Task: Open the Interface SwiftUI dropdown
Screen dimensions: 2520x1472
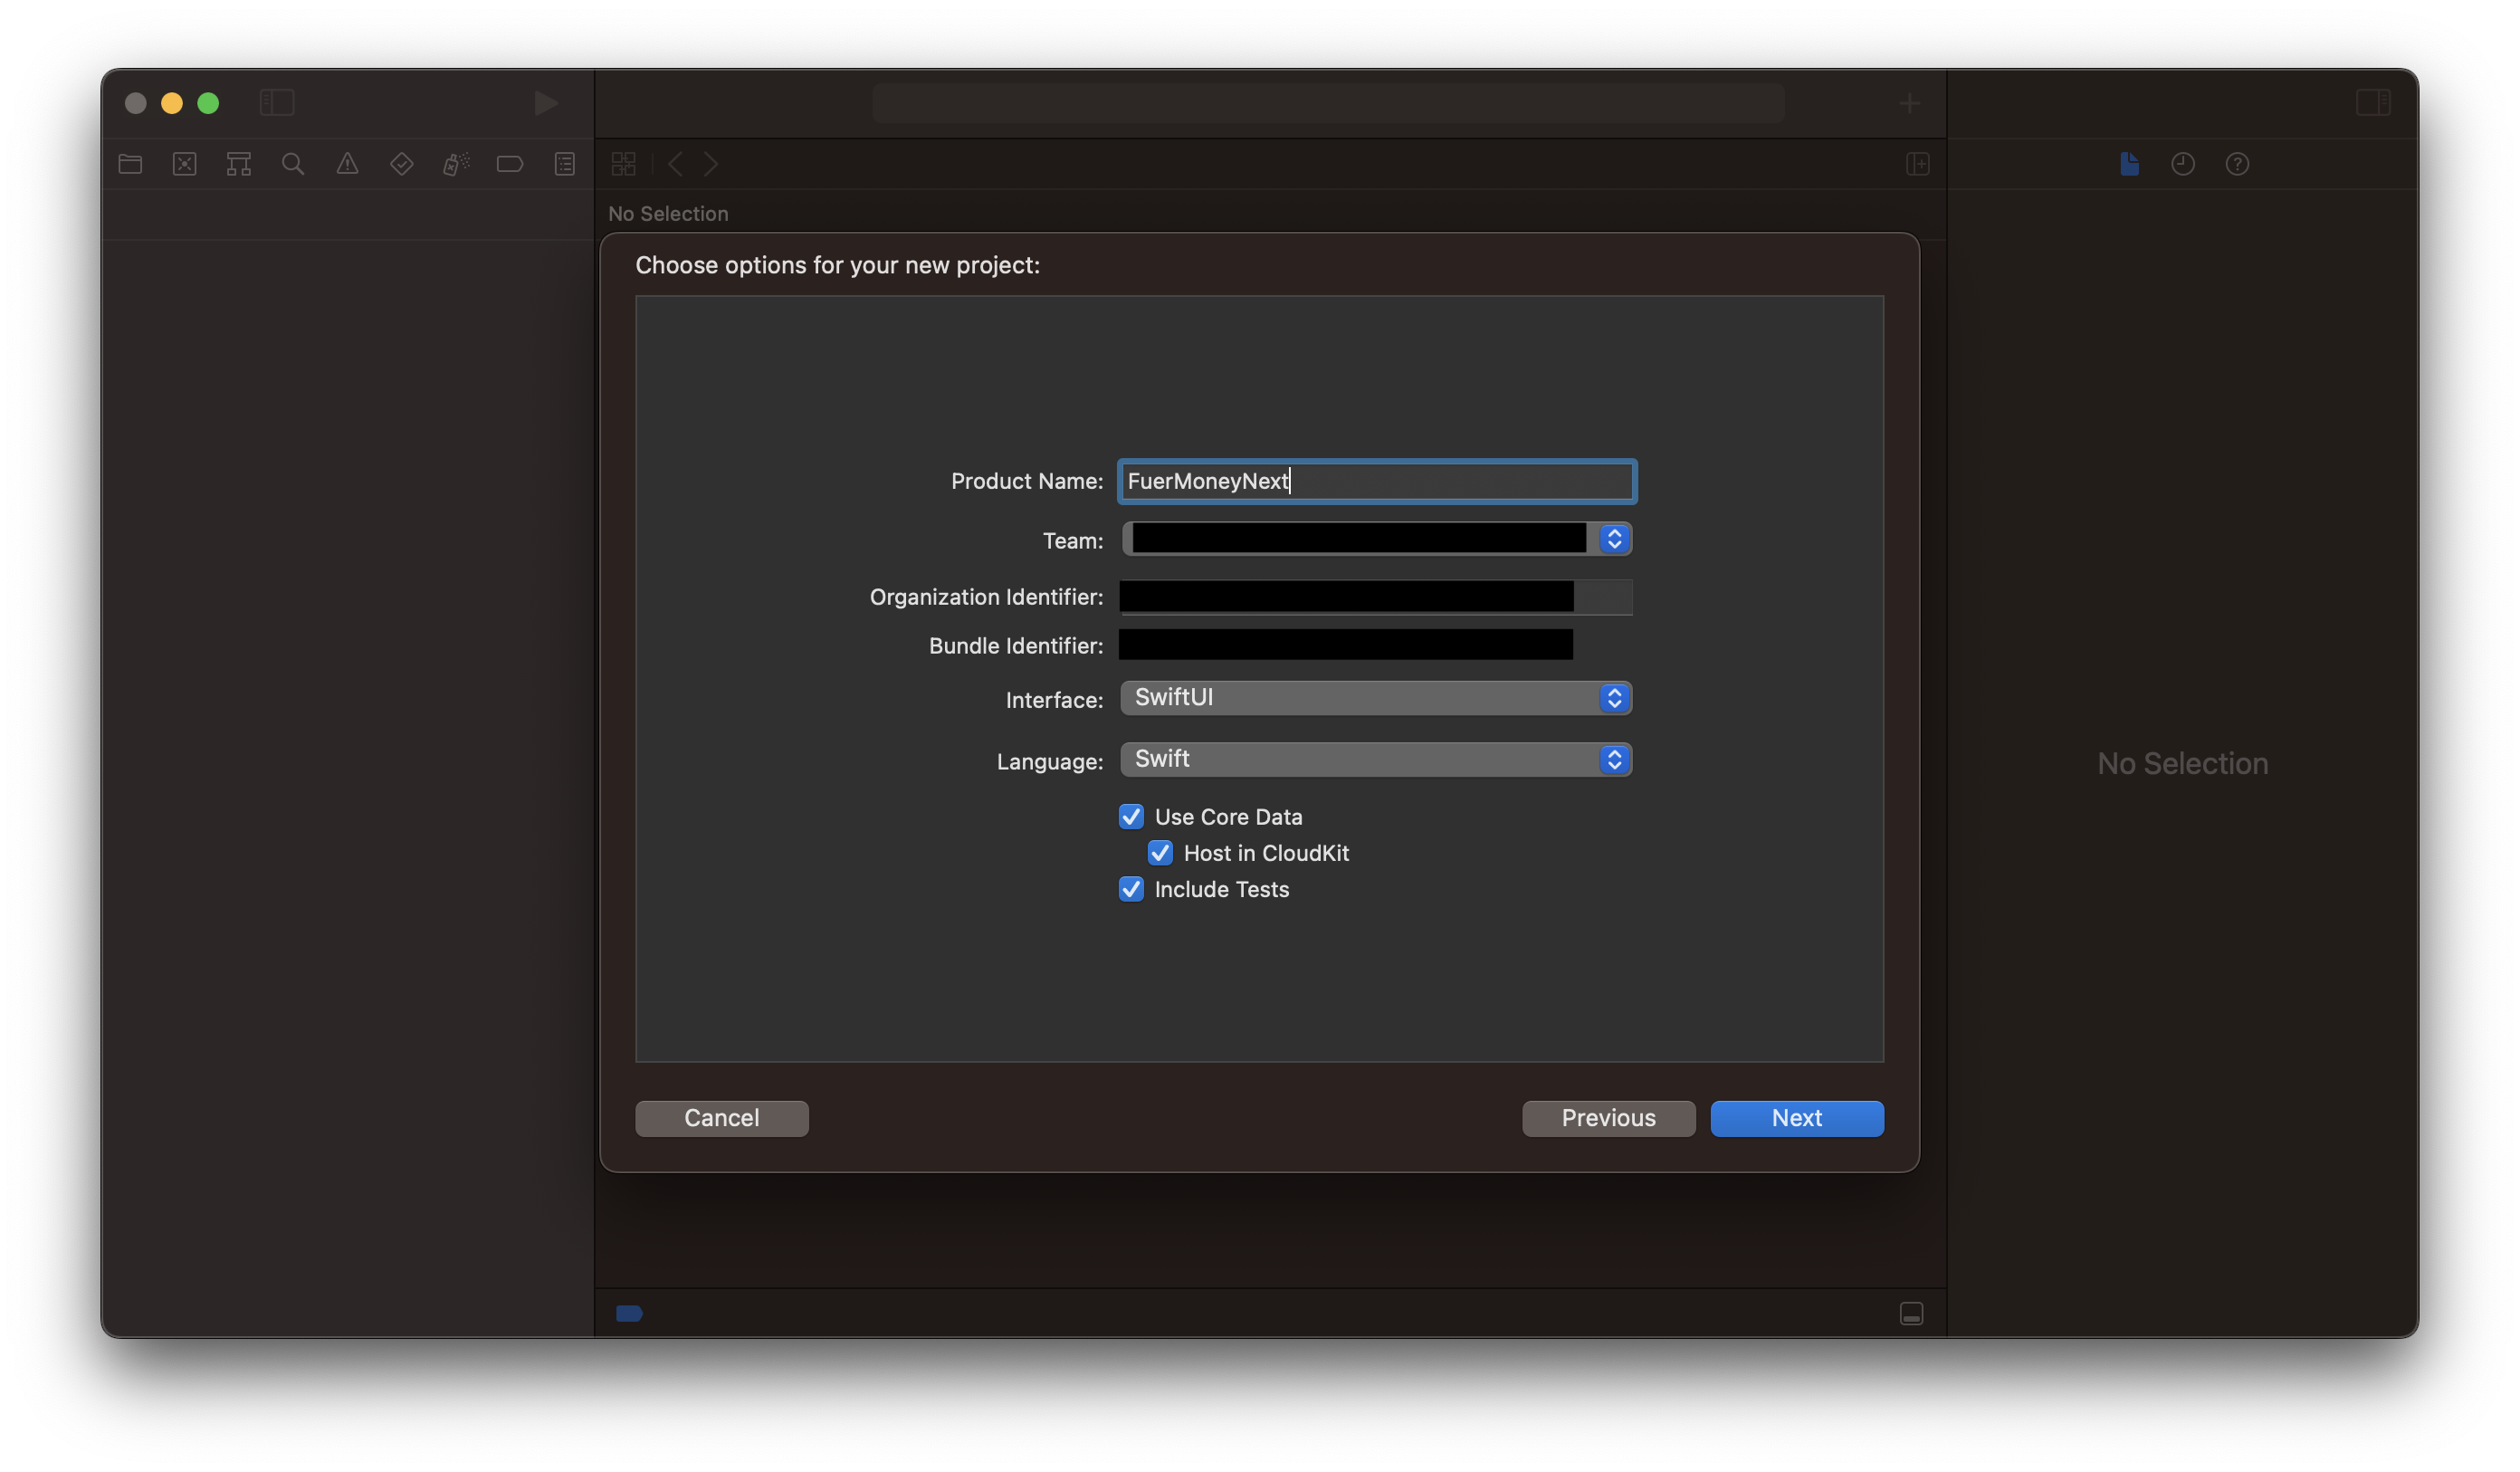Action: coord(1613,698)
